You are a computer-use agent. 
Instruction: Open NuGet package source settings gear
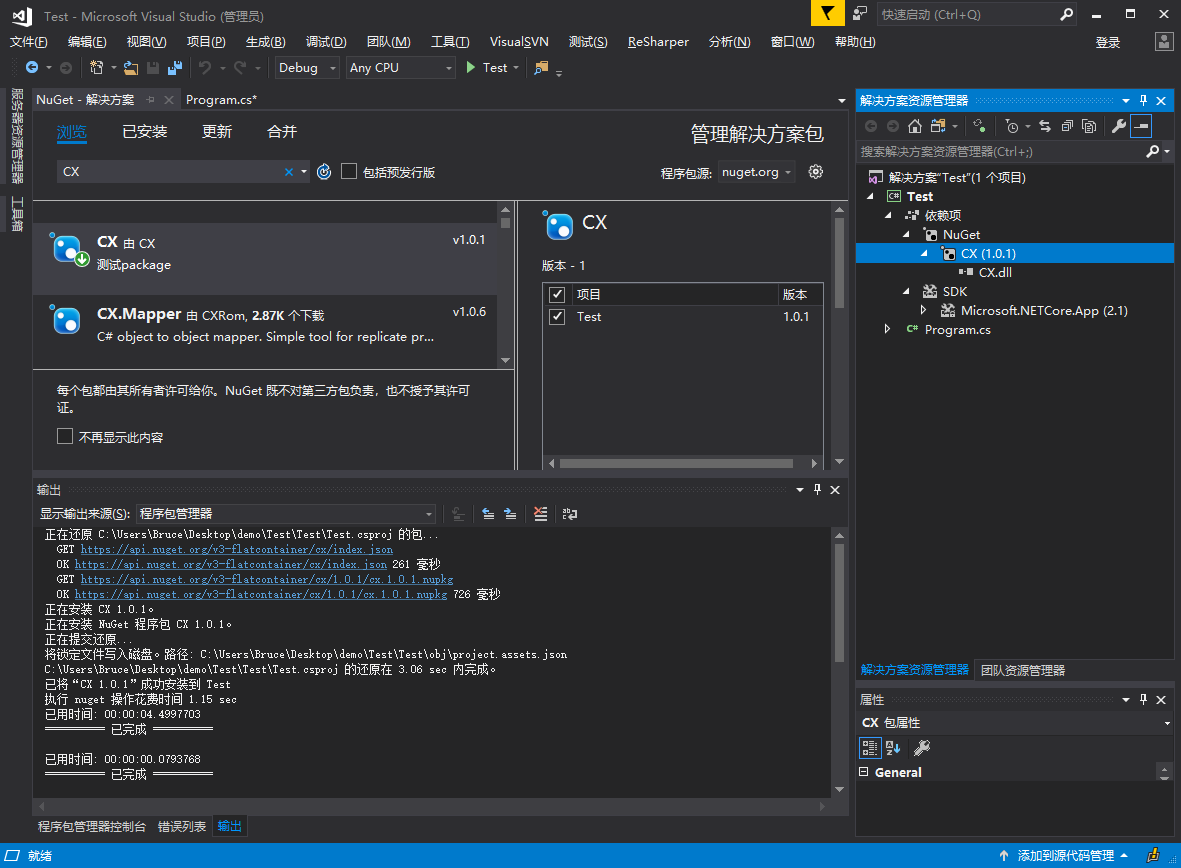click(816, 172)
